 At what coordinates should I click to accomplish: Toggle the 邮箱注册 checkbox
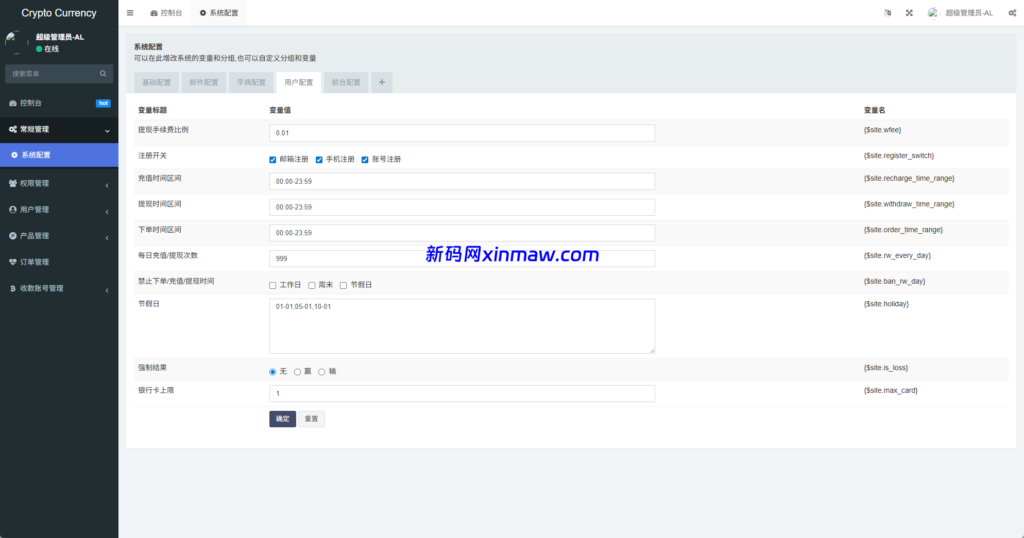(x=272, y=159)
